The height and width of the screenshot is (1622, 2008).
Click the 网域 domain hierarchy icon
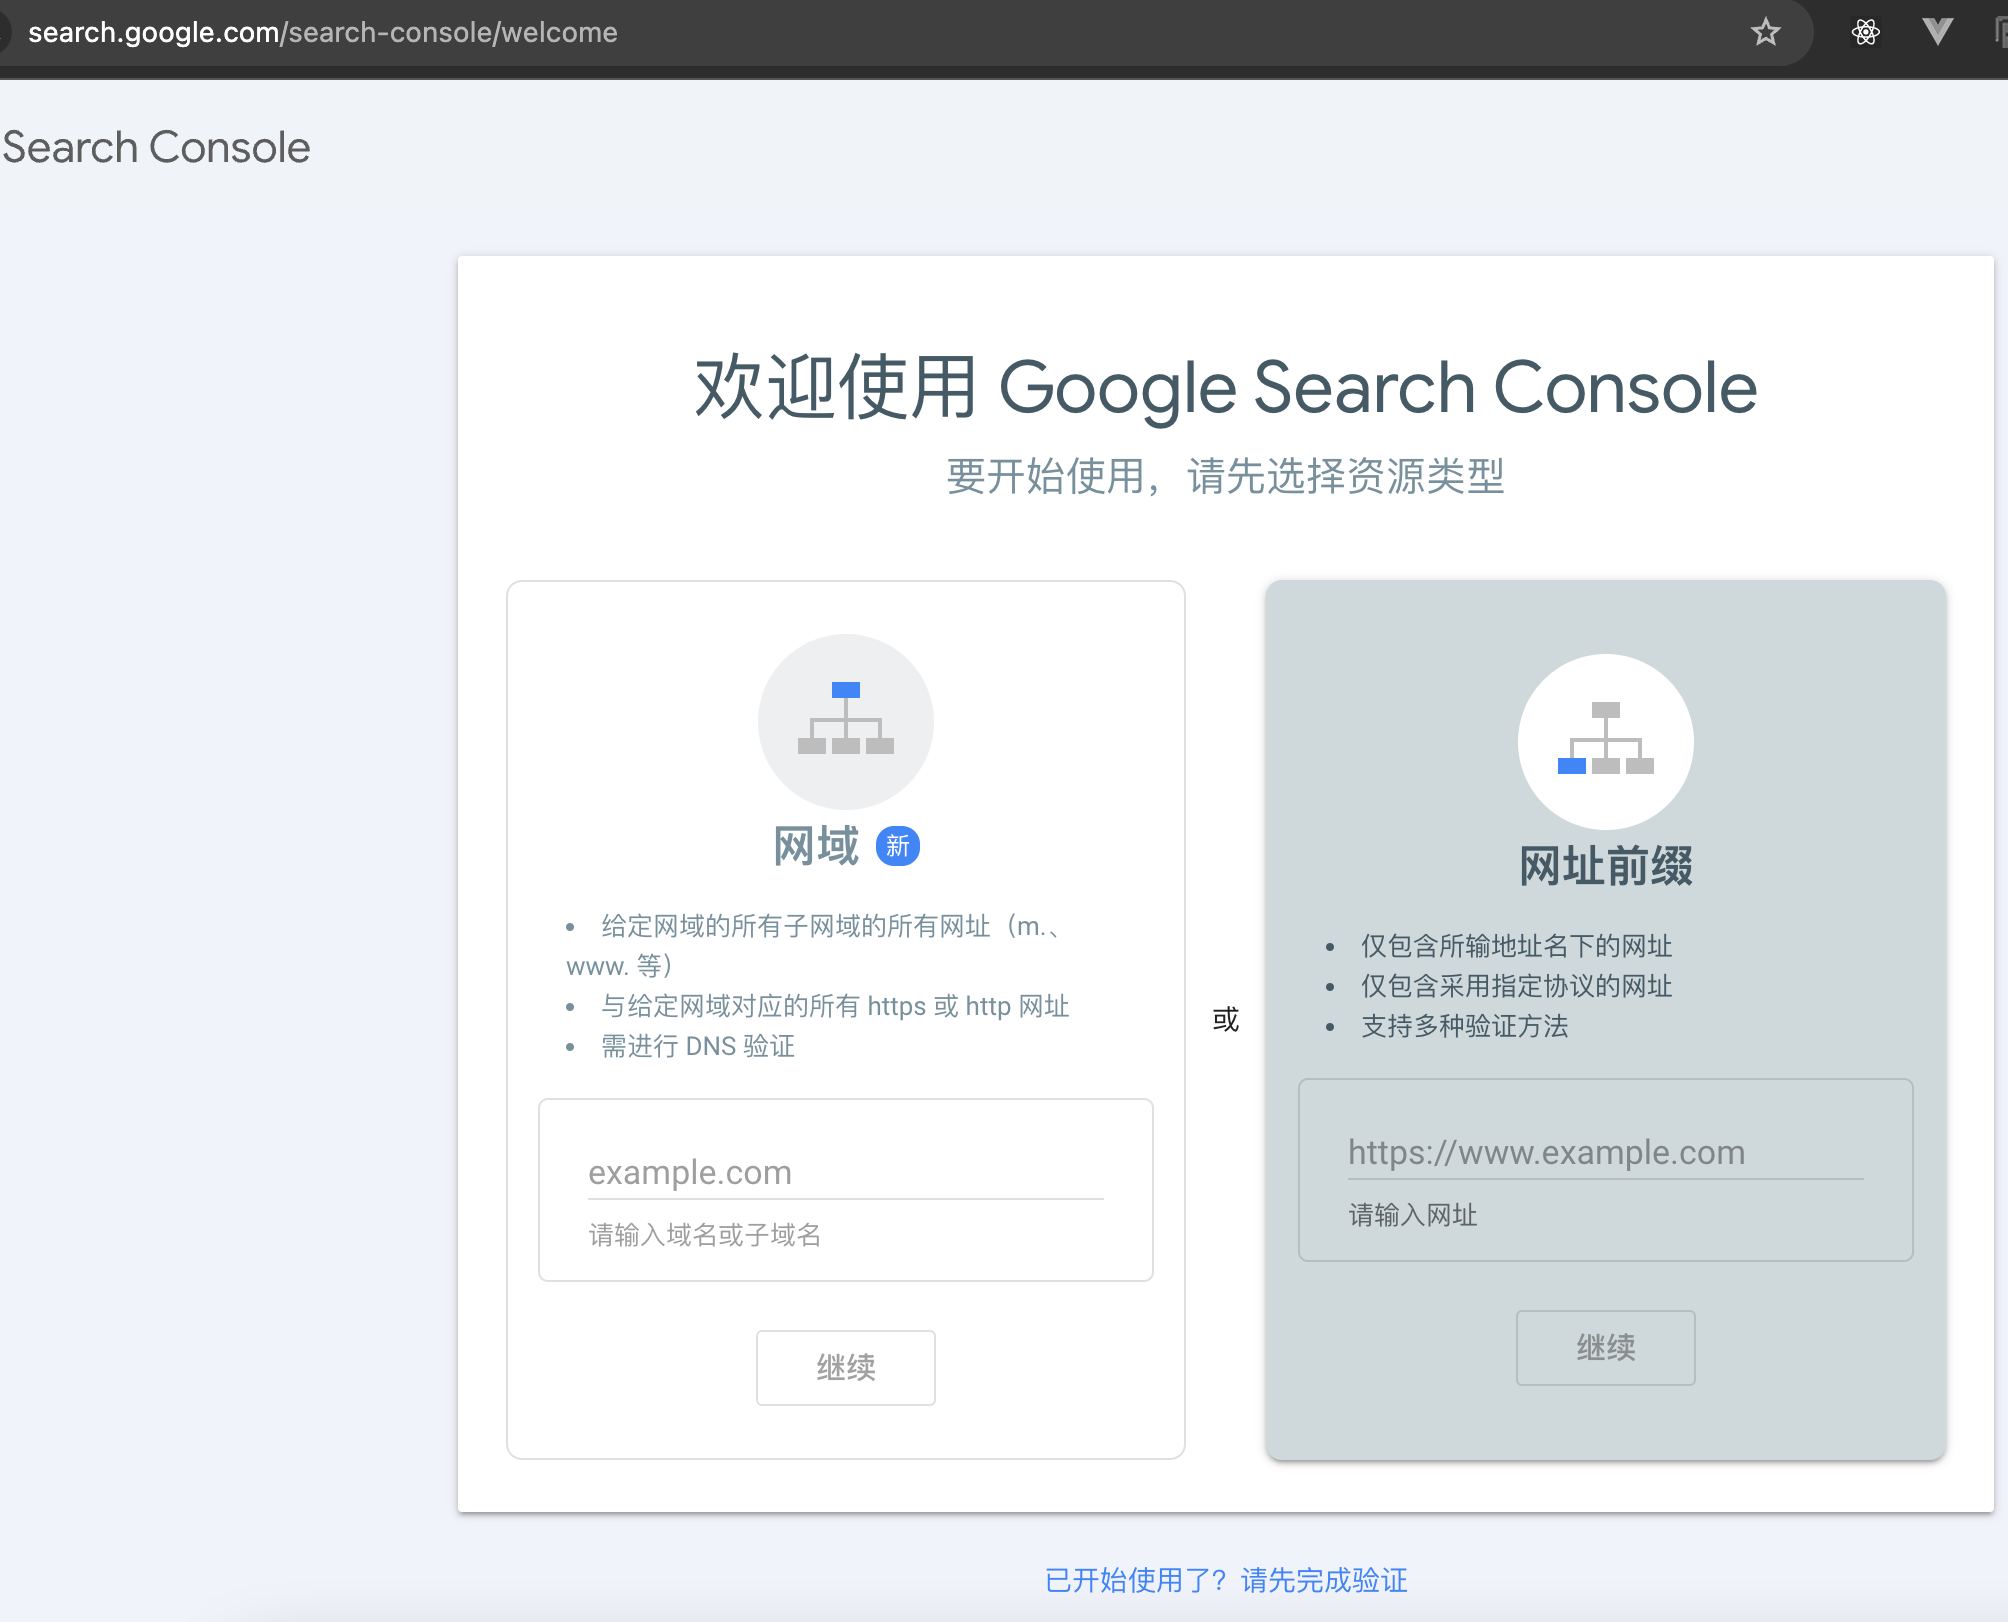(846, 721)
